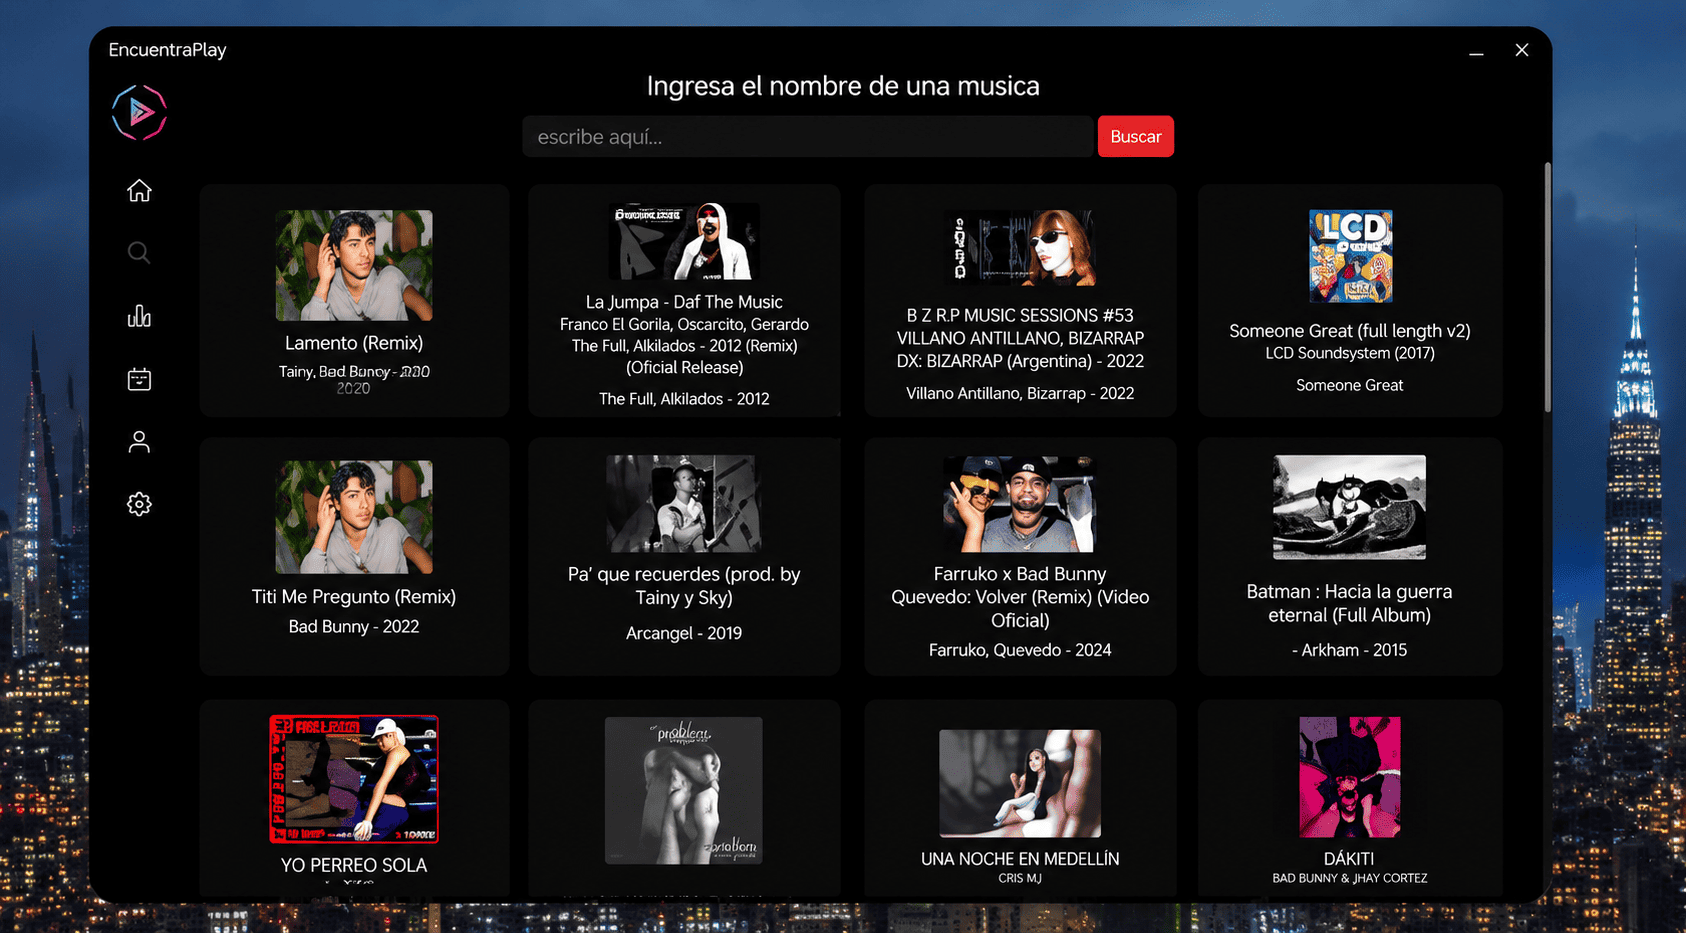Select the LCD Soundsystem album cover
This screenshot has width=1686, height=933.
[x=1350, y=256]
